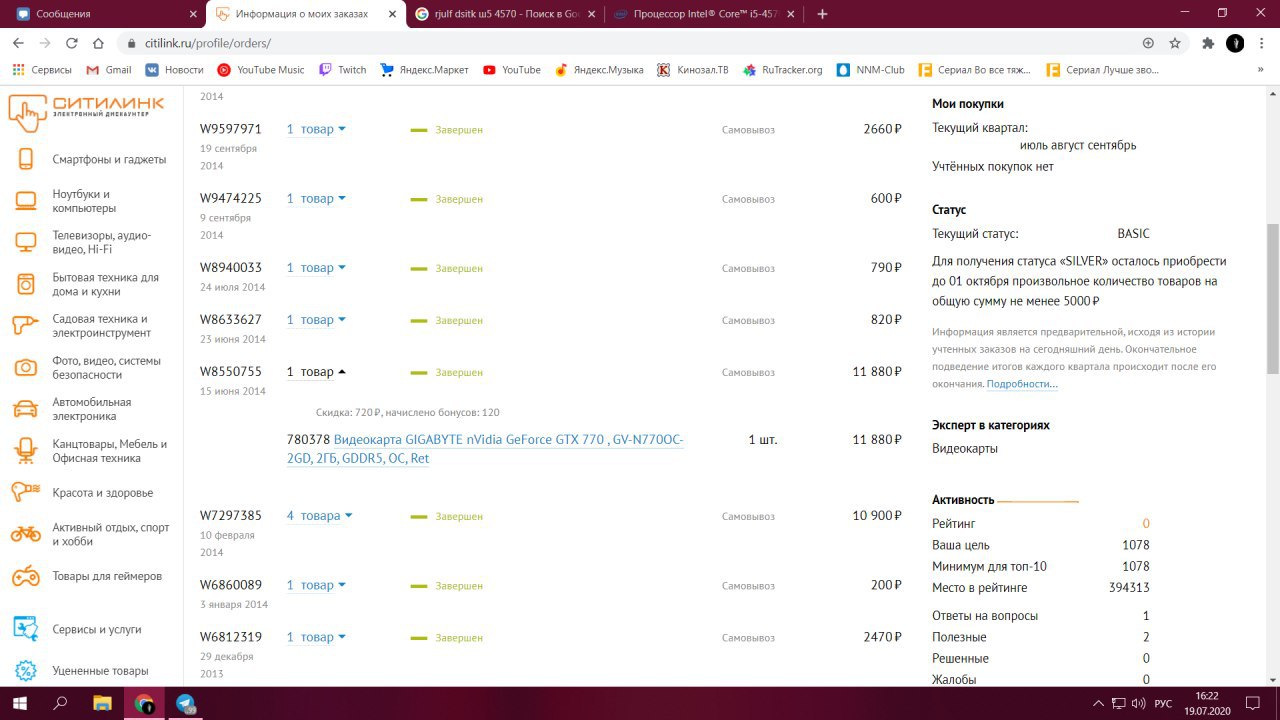
Task: Click order number W7297385
Action: click(231, 516)
